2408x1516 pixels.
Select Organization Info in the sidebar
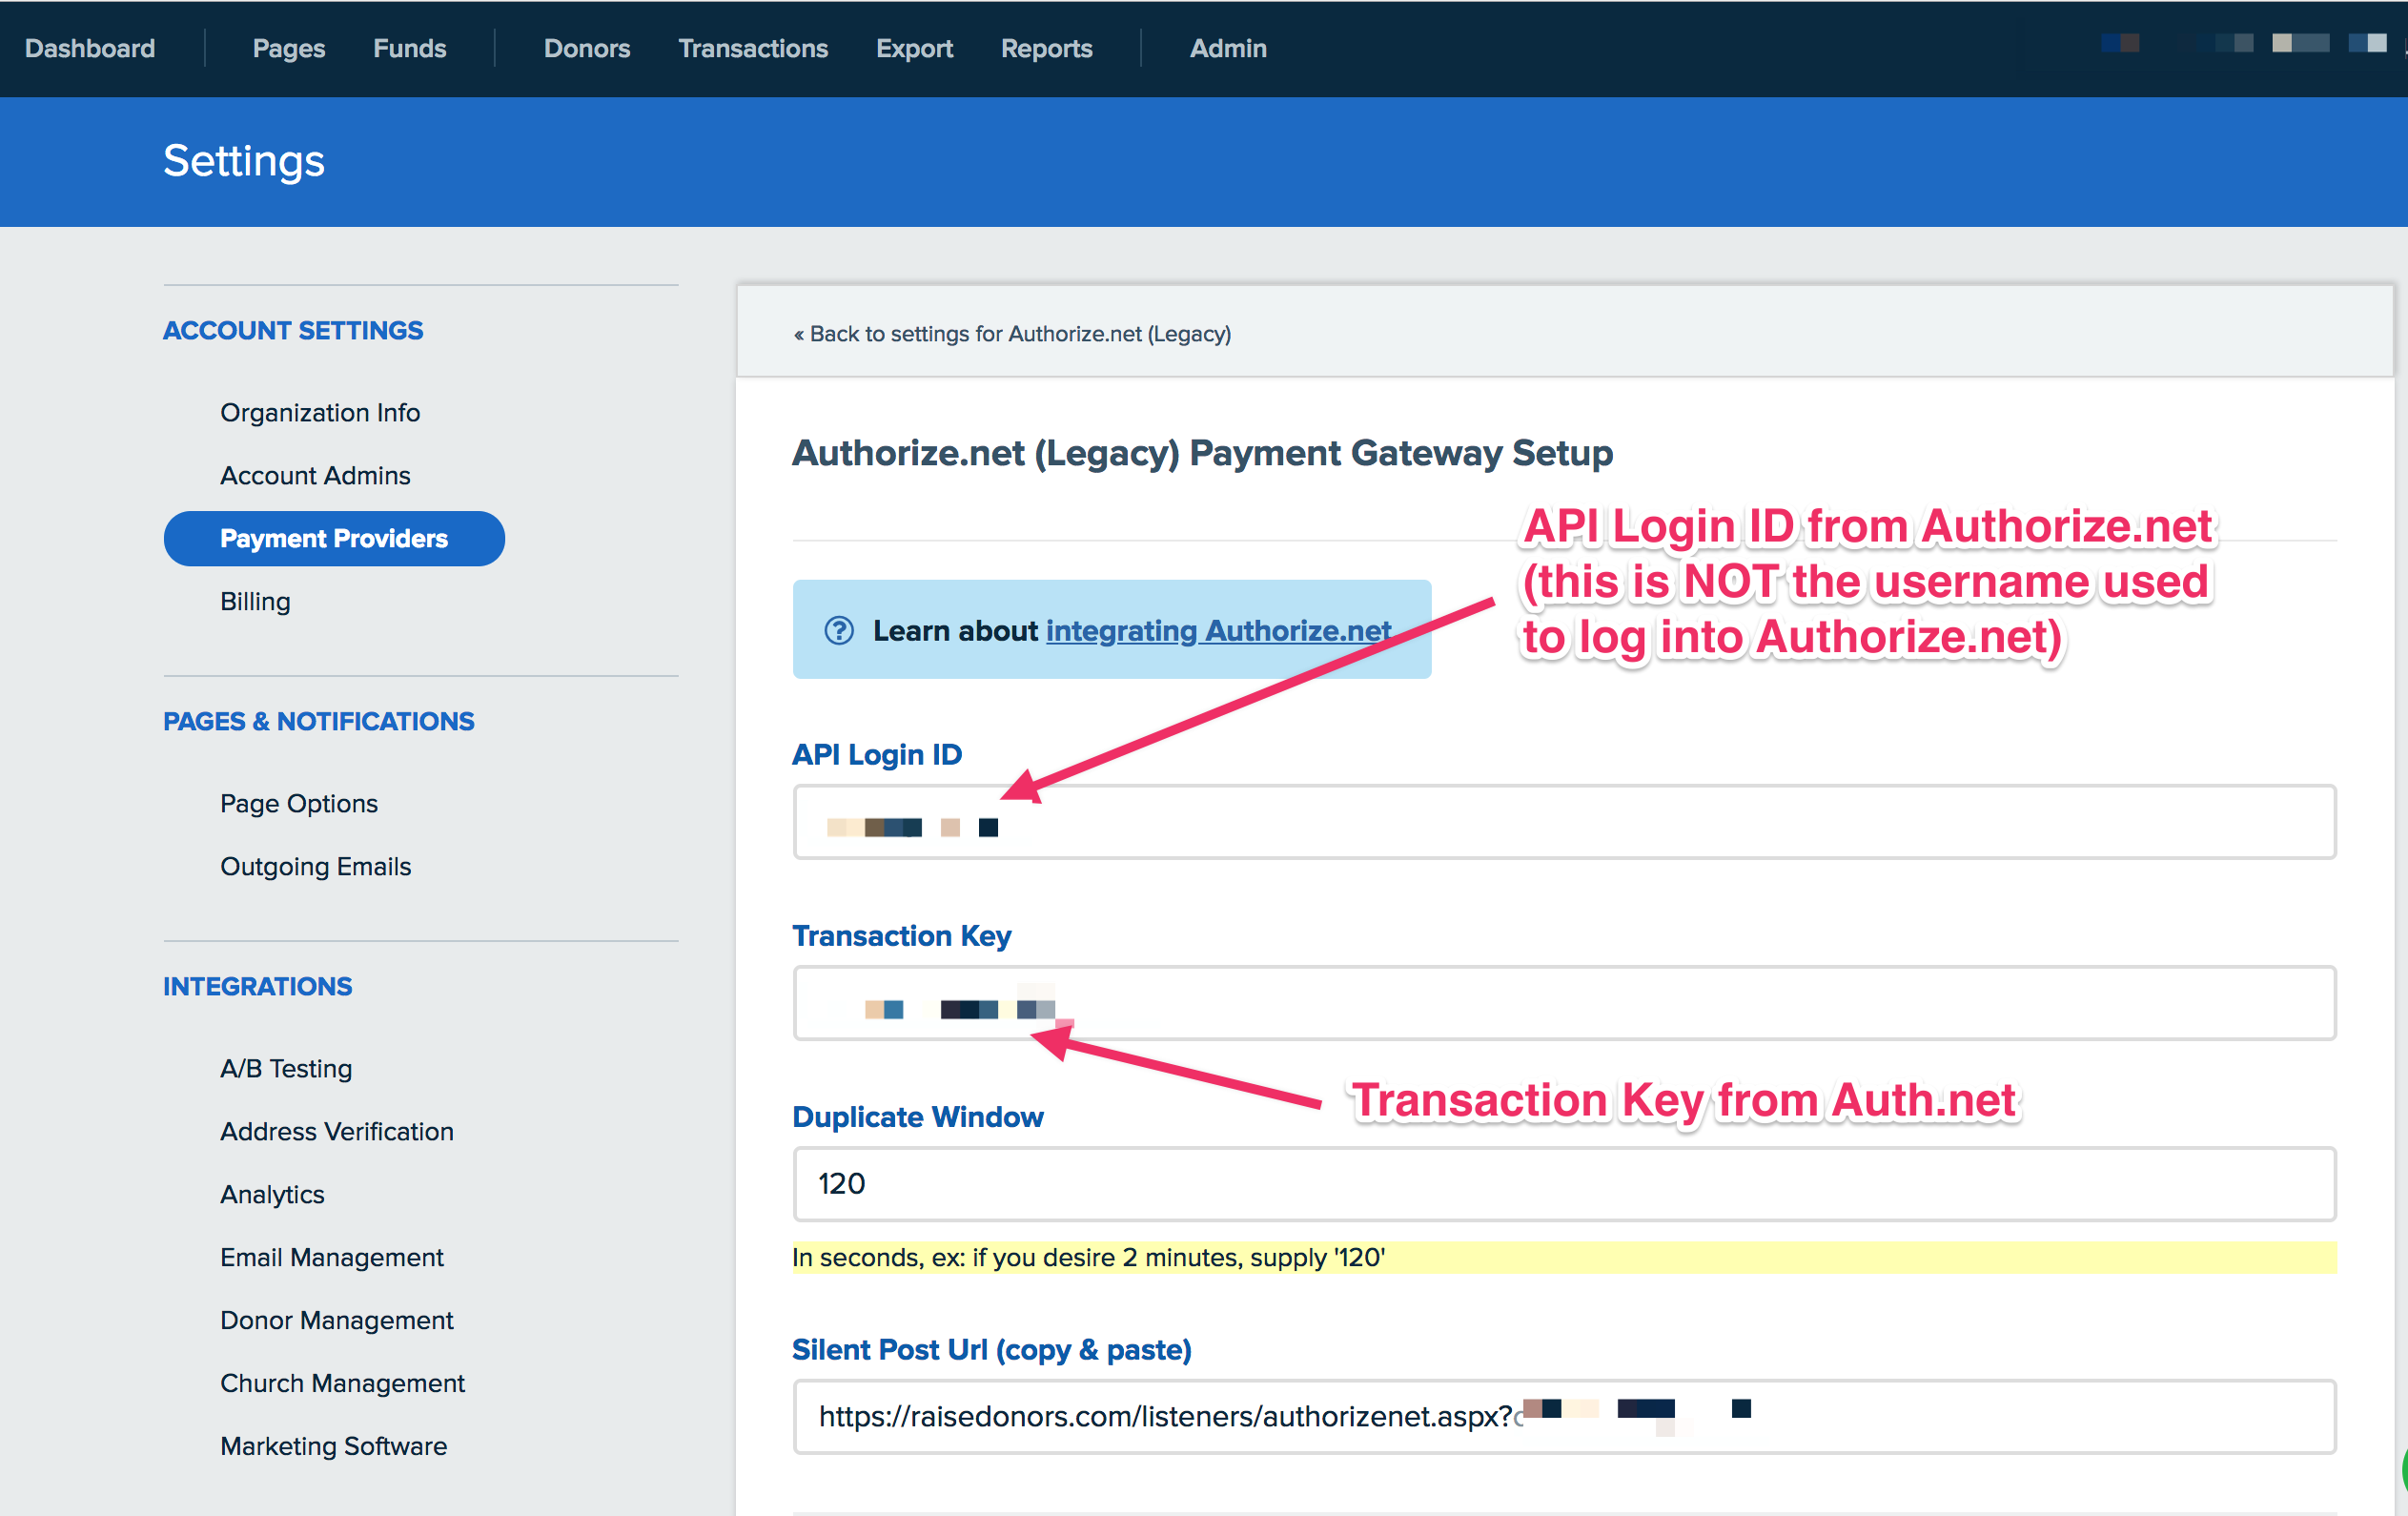pyautogui.click(x=319, y=413)
